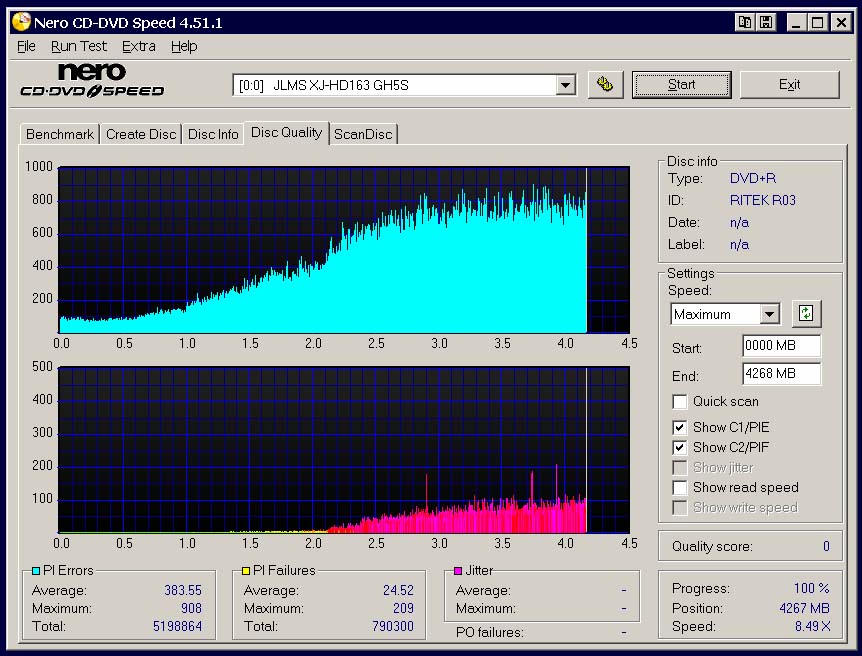Open the Extra menu
Image resolution: width=862 pixels, height=656 pixels.
(139, 46)
